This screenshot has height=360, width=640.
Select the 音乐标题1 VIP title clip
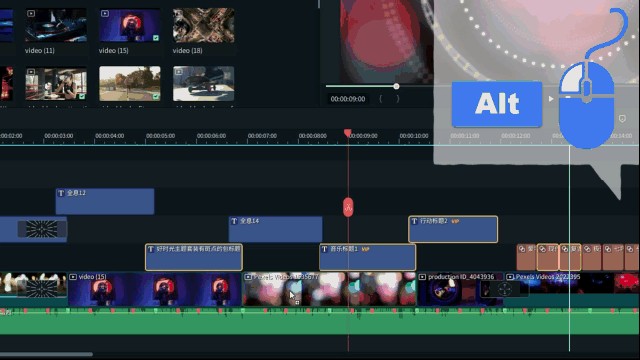click(368, 257)
